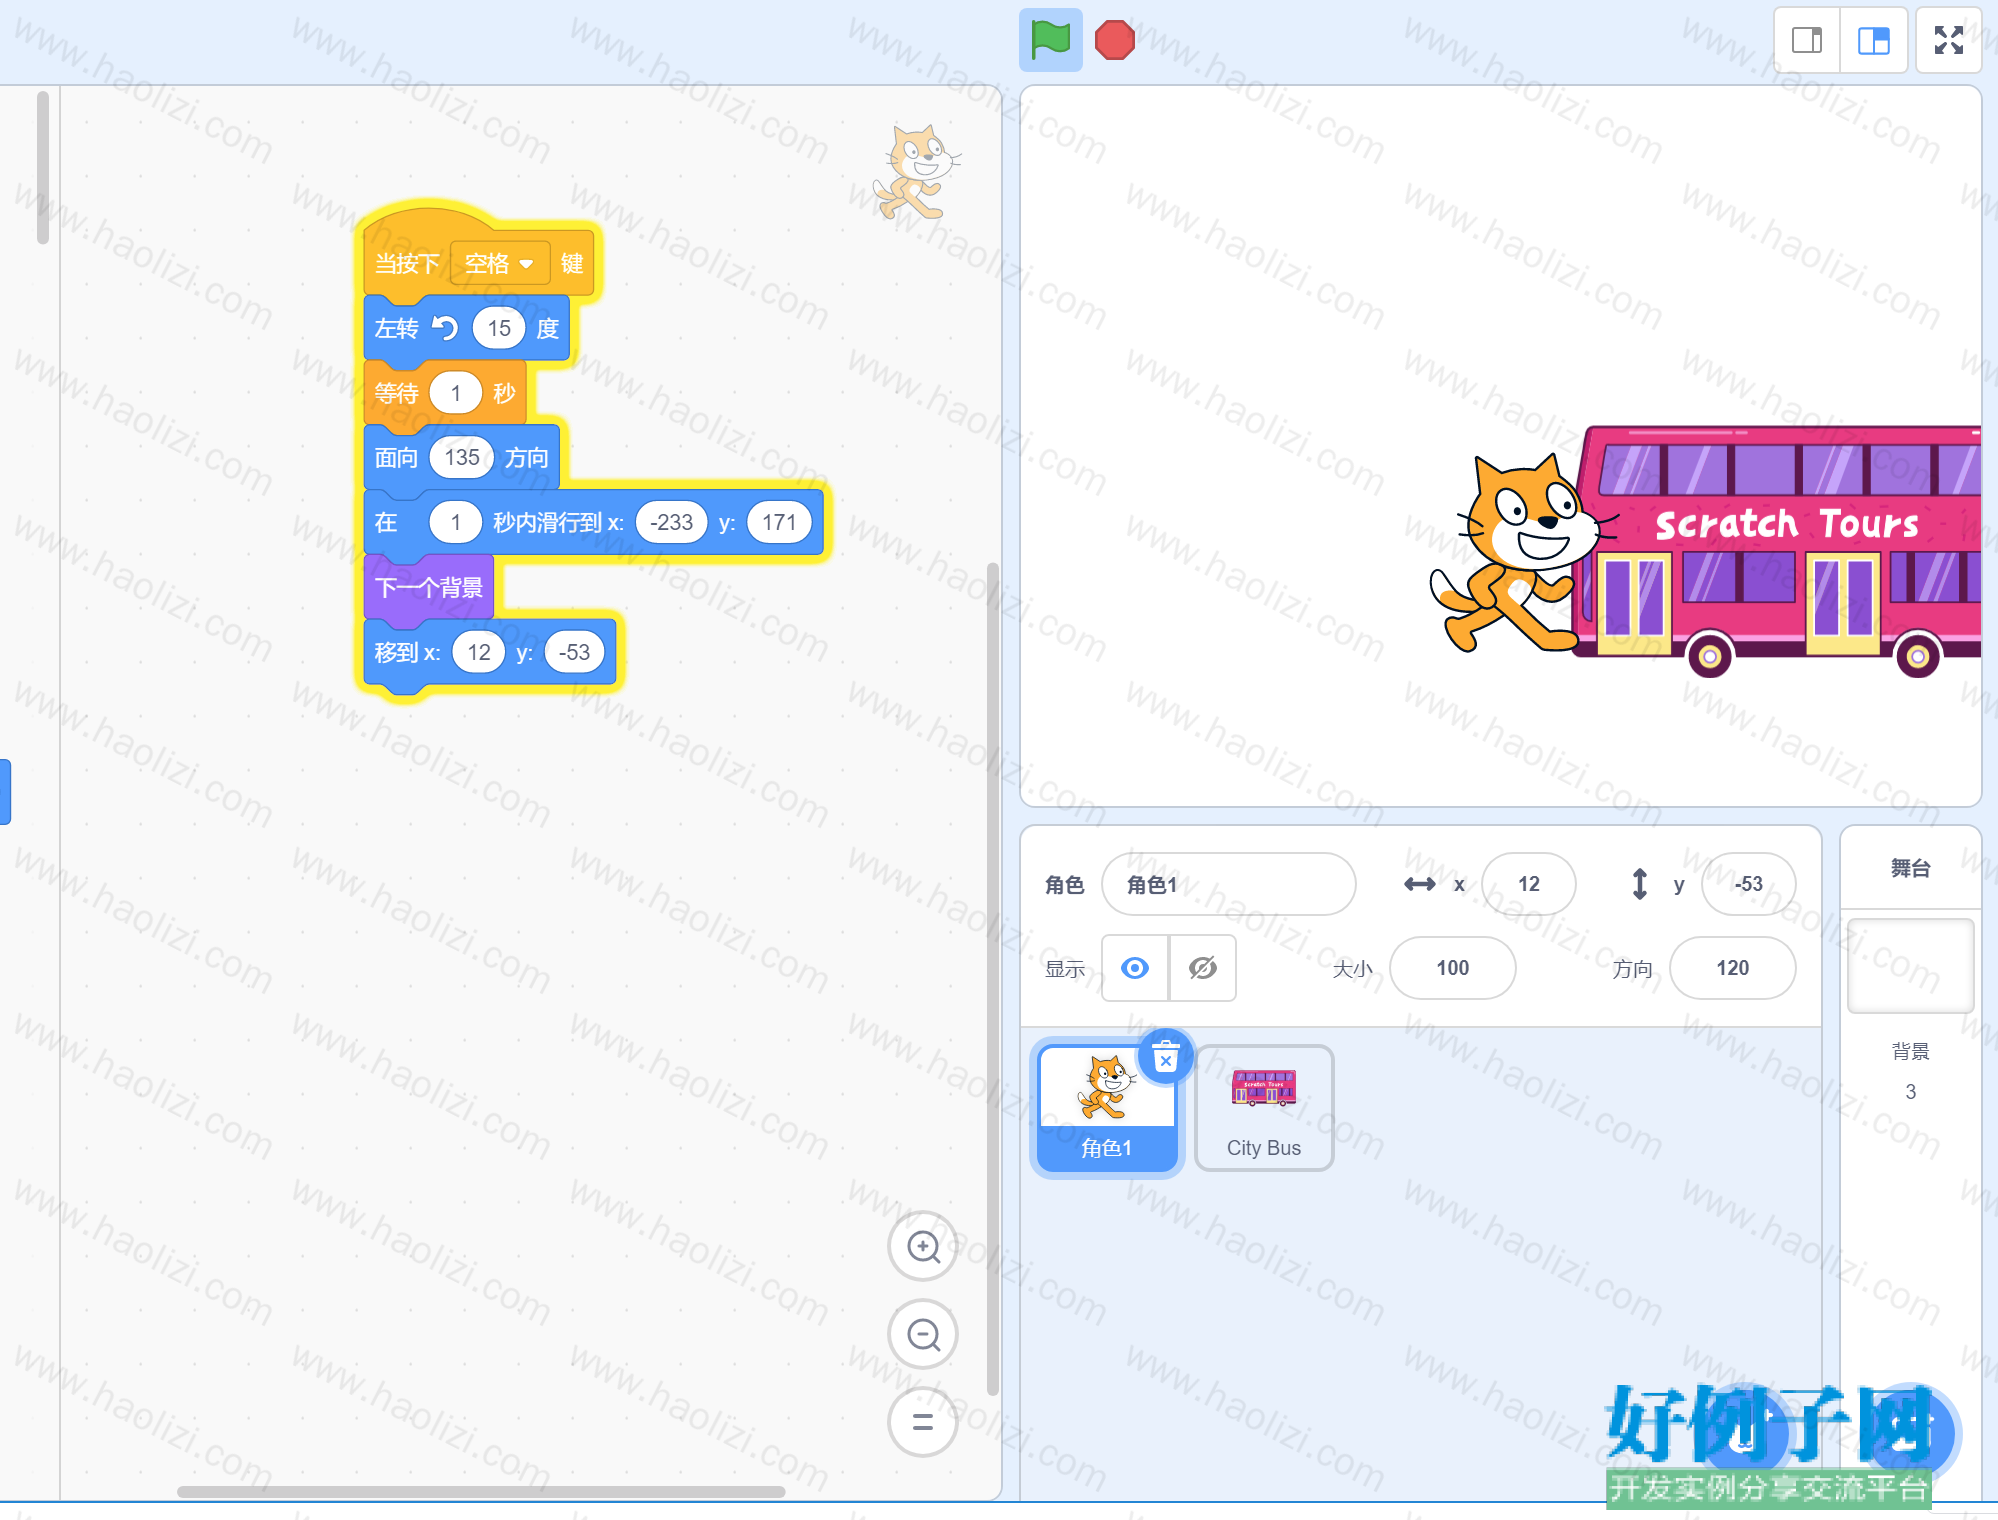Image resolution: width=1998 pixels, height=1520 pixels.
Task: Click the go-to y value -53 in block
Action: click(x=574, y=652)
